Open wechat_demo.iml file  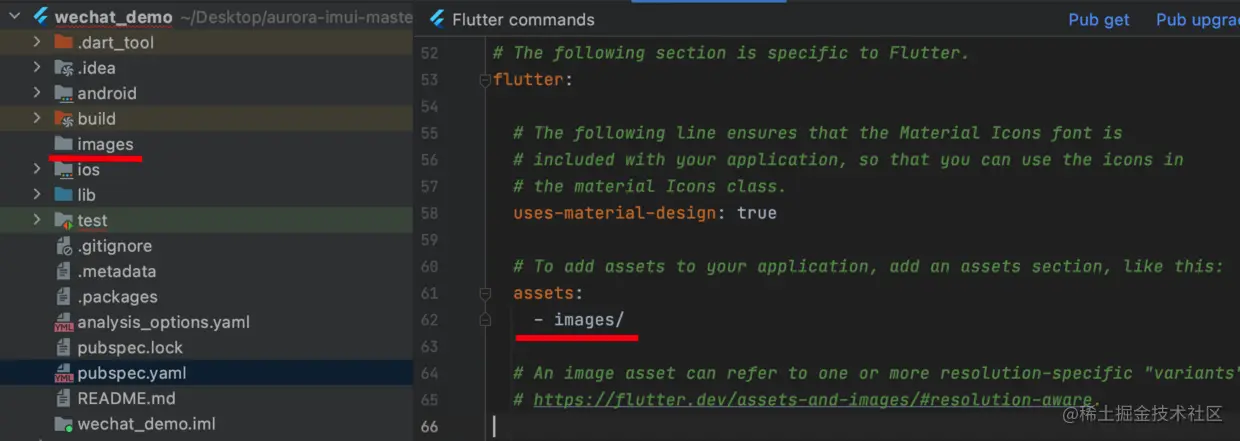click(x=147, y=424)
